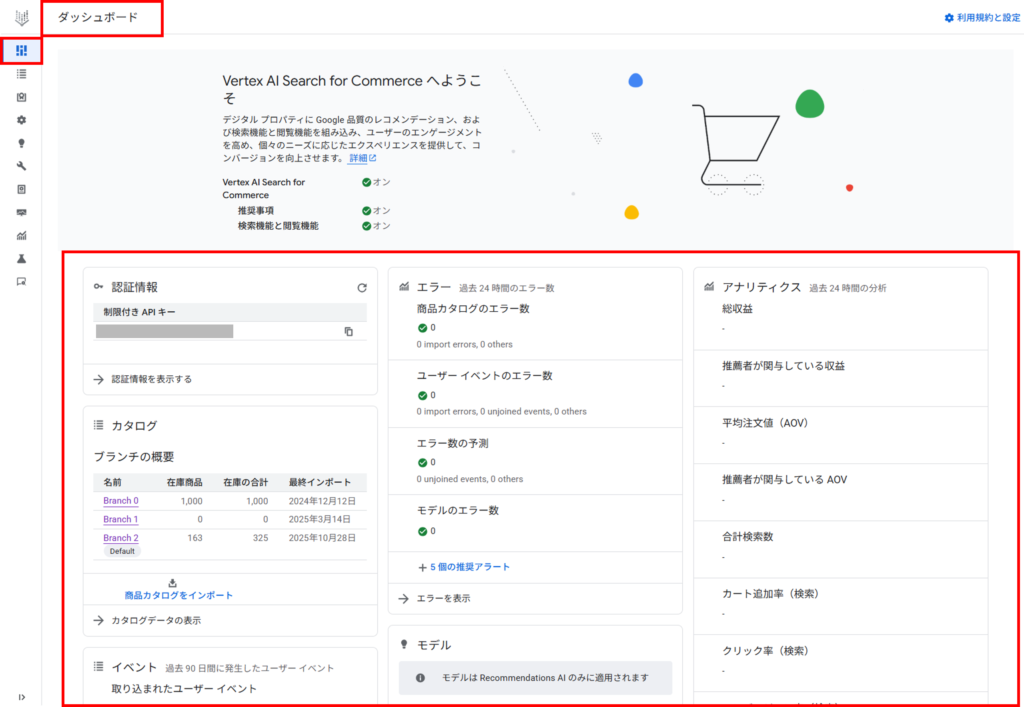Open the Branch 2 link
The image size is (1024, 707).
(121, 538)
